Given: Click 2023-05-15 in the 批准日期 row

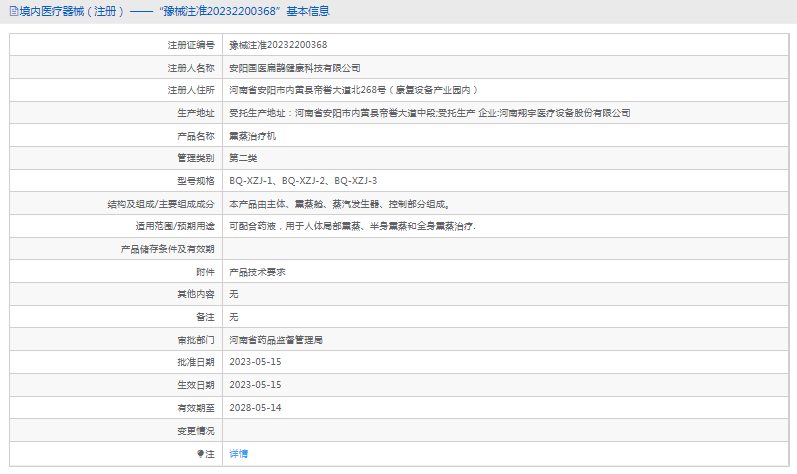Looking at the screenshot, I should tap(255, 362).
